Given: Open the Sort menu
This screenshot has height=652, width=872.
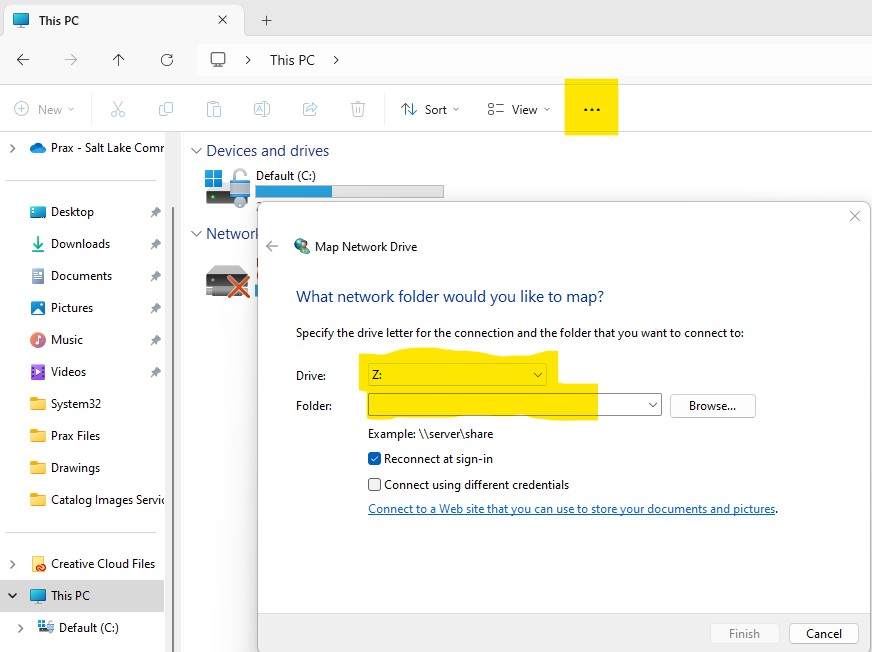Looking at the screenshot, I should point(430,109).
